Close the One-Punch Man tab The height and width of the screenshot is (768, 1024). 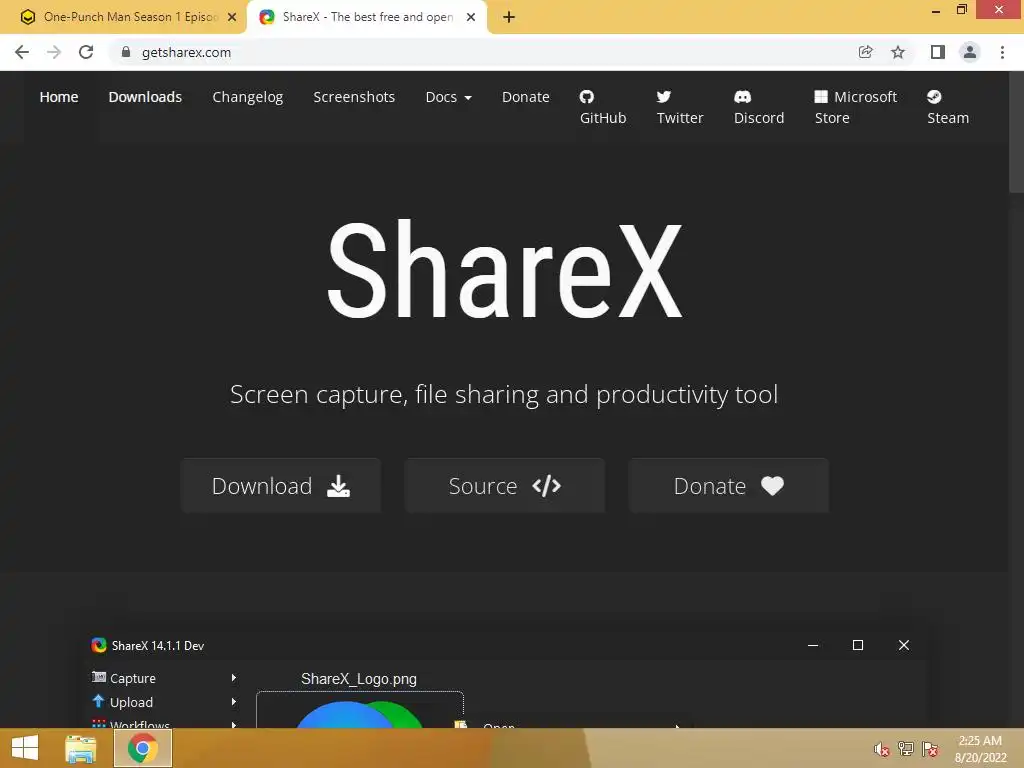pyautogui.click(x=232, y=18)
